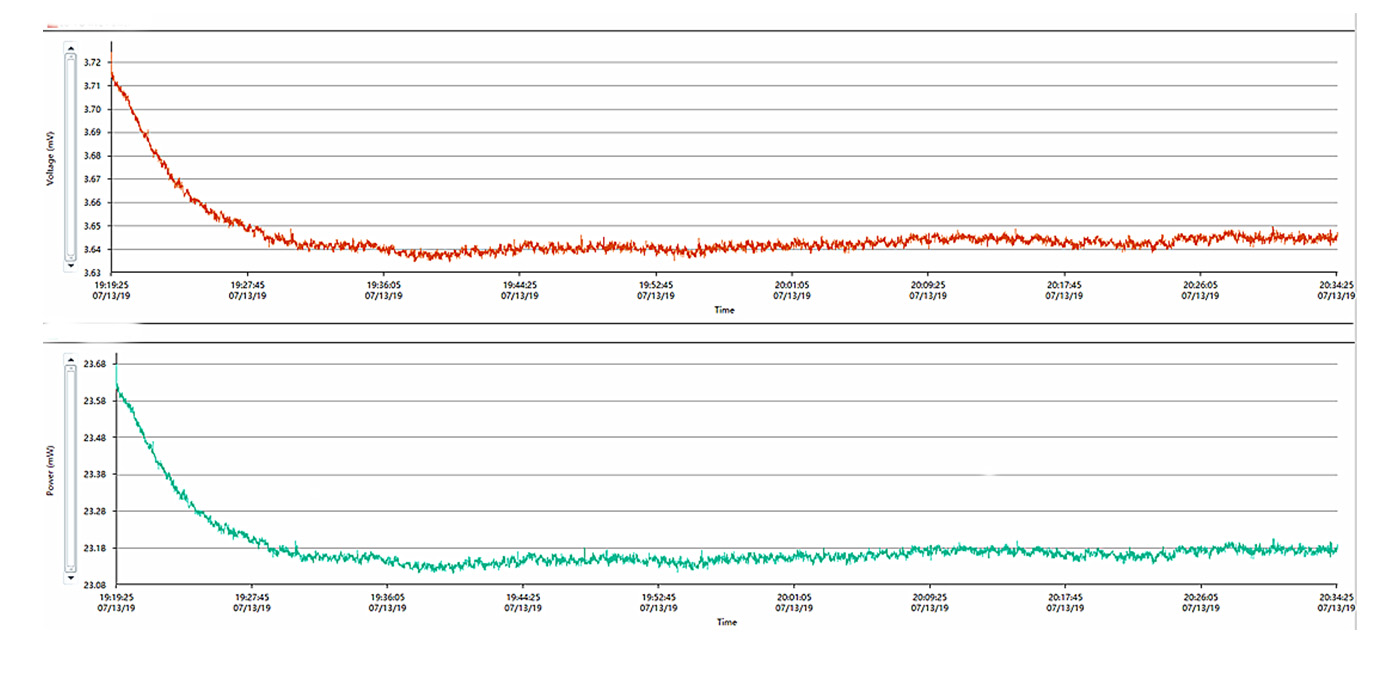Click the Time label under the Voltage chart
Image resolution: width=1400 pixels, height=700 pixels.
tap(724, 310)
